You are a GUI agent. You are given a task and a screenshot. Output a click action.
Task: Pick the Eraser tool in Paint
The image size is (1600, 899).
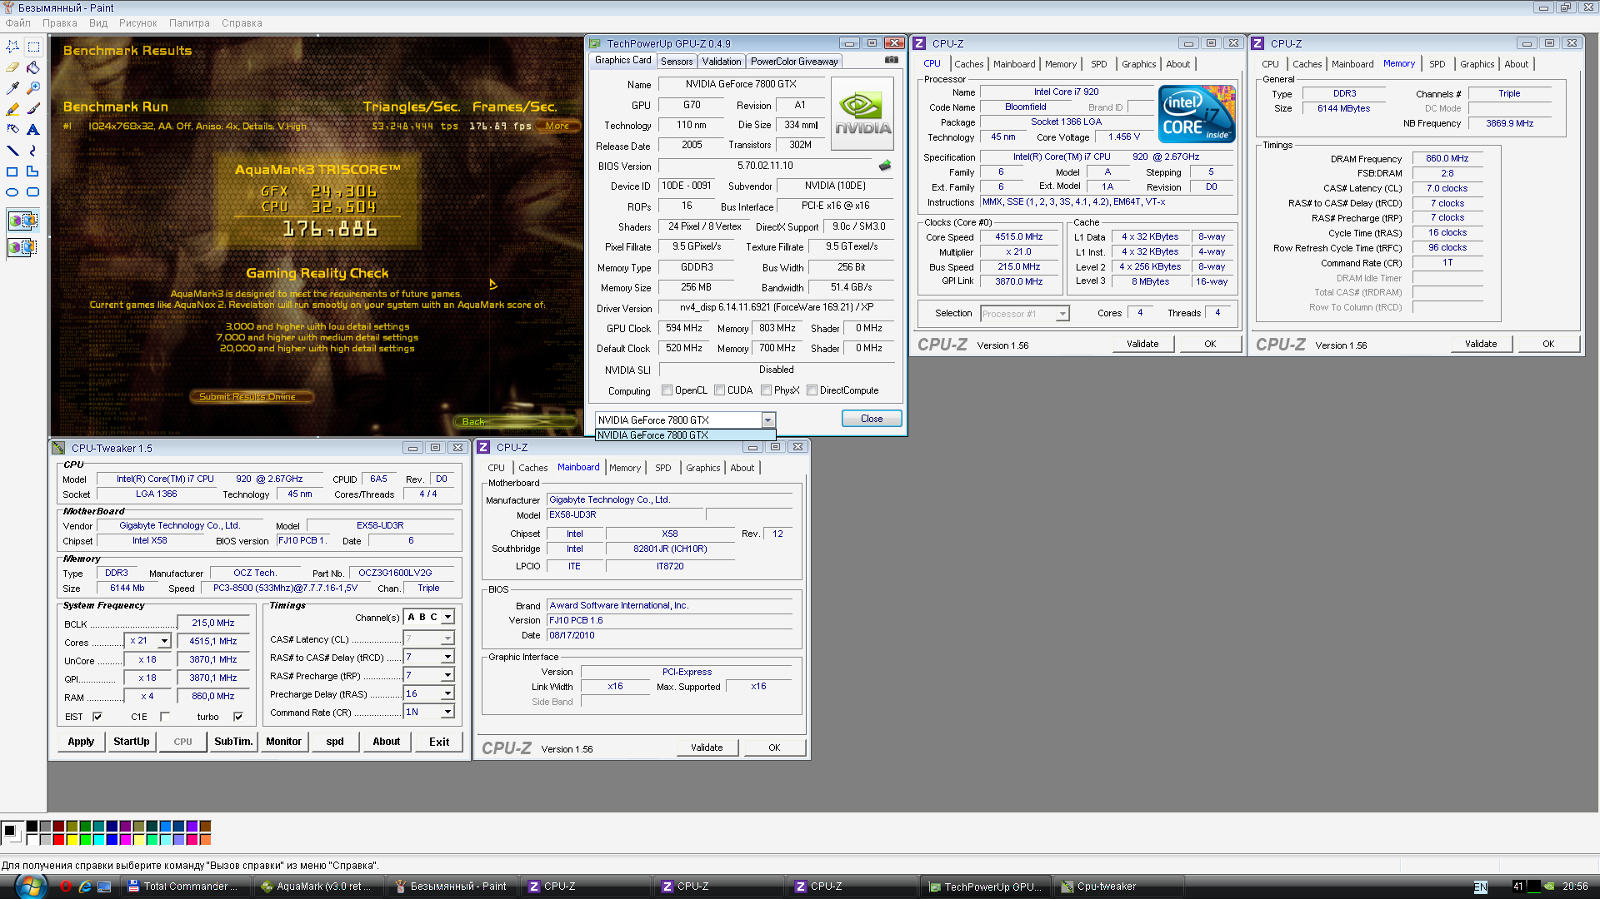[x=13, y=68]
